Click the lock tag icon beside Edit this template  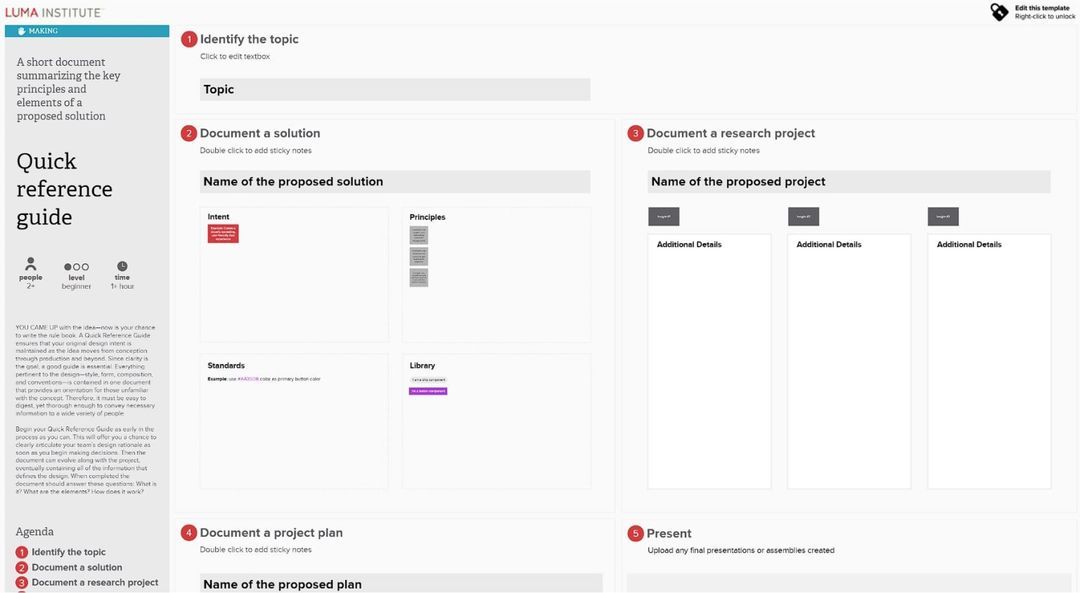pyautogui.click(x=999, y=12)
